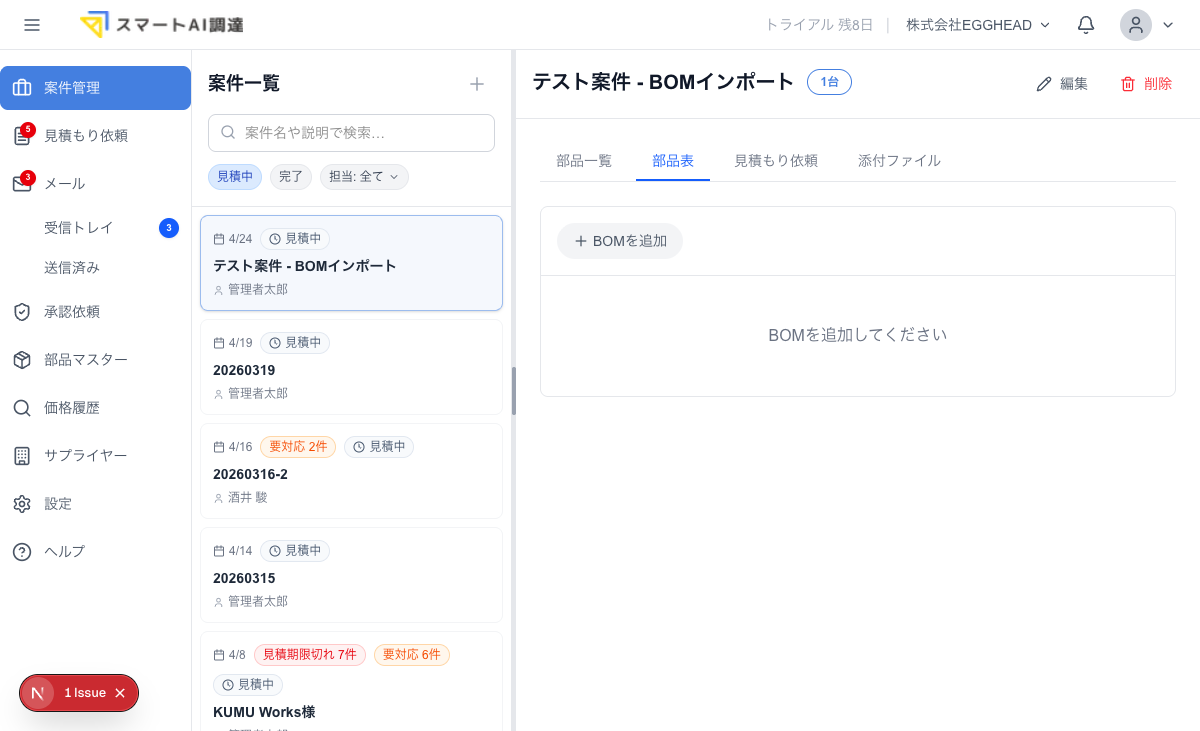Open the hamburger menu icon
This screenshot has width=1200, height=731.
tap(32, 25)
